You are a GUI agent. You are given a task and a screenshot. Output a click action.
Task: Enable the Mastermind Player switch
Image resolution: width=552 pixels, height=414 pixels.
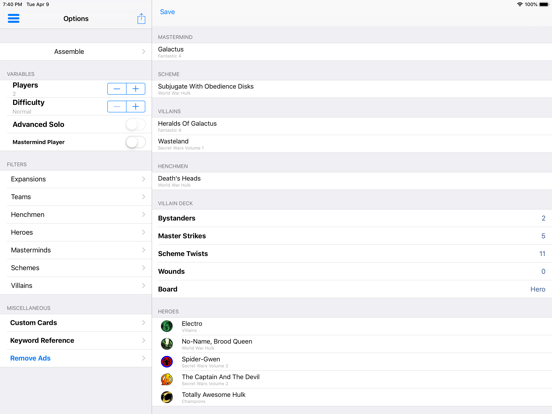[136, 142]
